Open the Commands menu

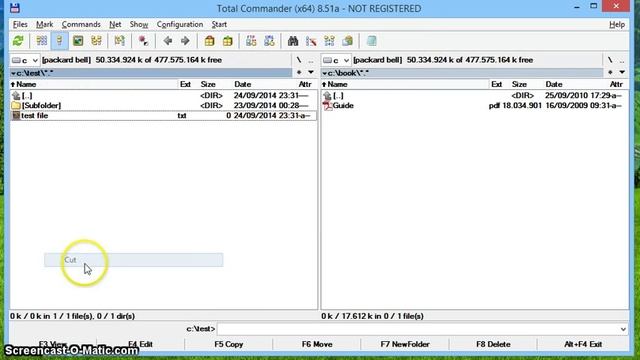click(x=81, y=24)
